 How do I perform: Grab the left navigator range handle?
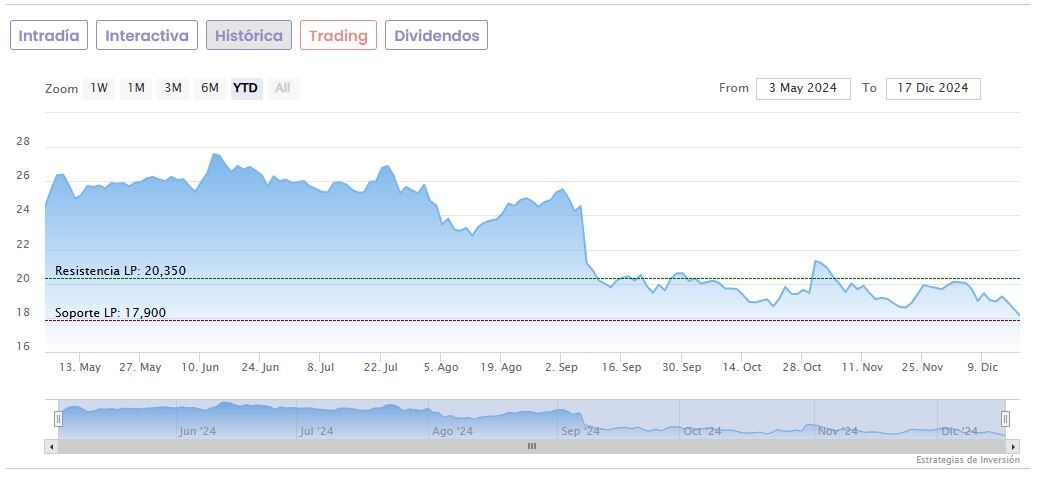click(x=58, y=419)
